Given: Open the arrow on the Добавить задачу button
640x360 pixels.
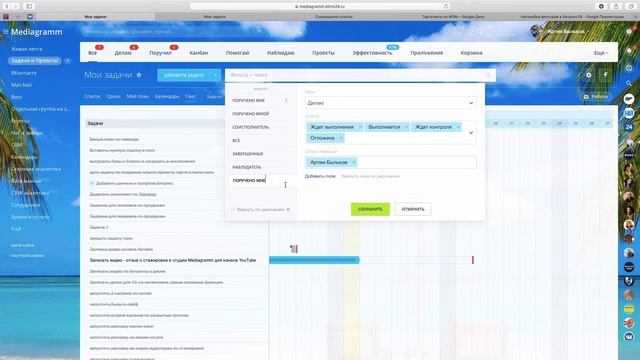Looking at the screenshot, I should pos(215,75).
